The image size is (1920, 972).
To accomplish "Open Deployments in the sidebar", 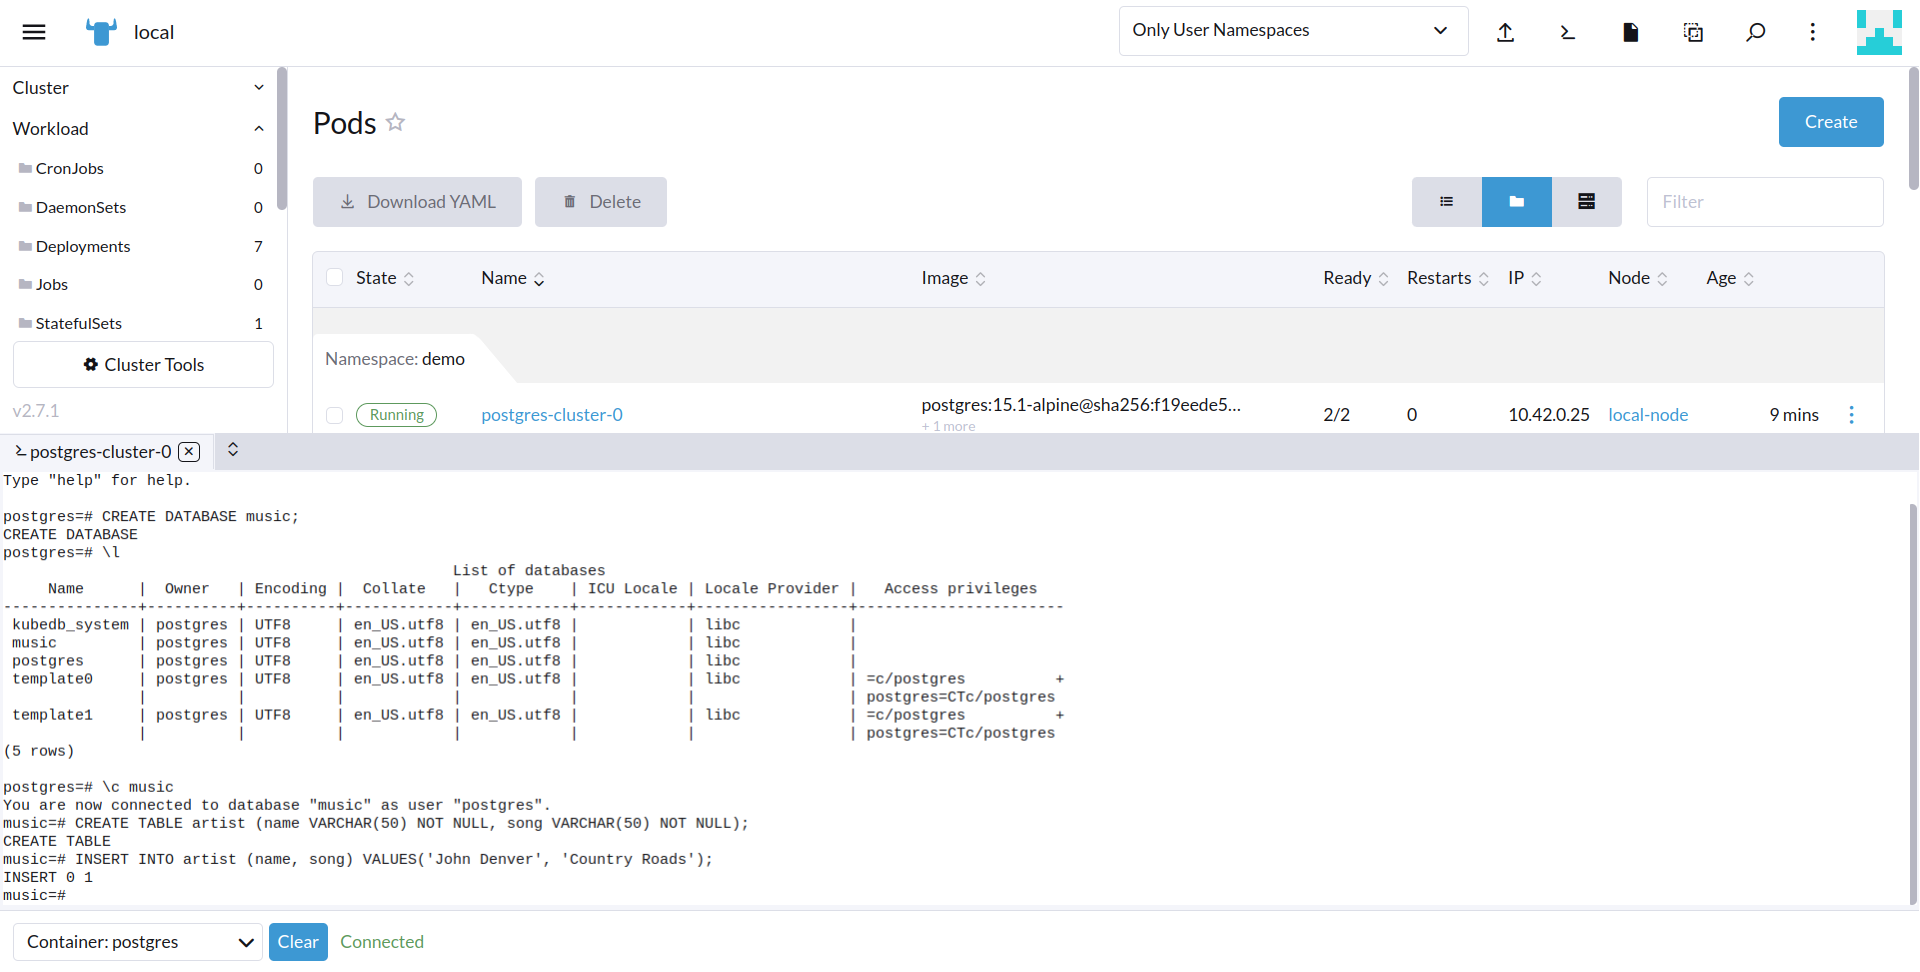I will point(82,246).
